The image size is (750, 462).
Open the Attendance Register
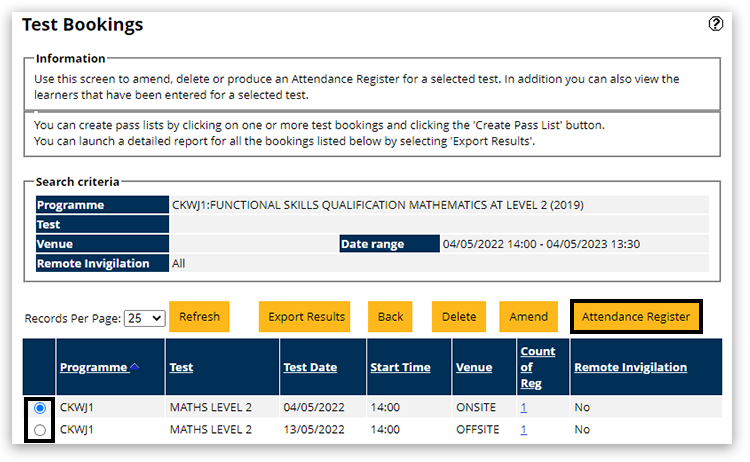coord(636,317)
